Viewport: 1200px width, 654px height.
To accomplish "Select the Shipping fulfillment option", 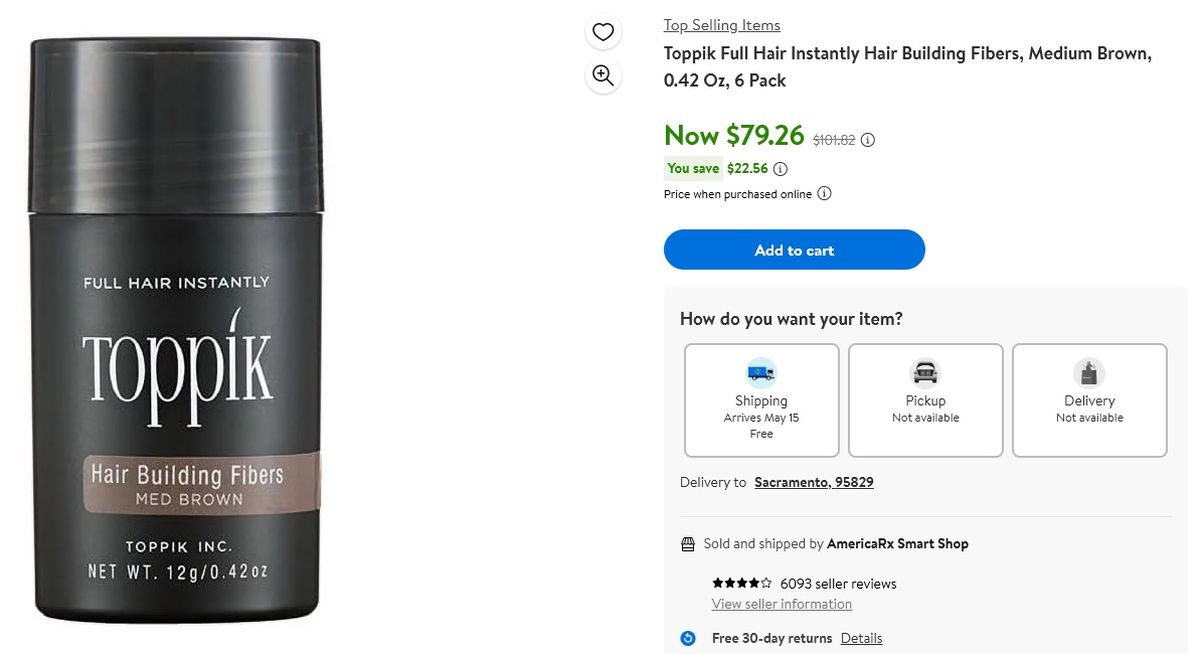I will [761, 400].
